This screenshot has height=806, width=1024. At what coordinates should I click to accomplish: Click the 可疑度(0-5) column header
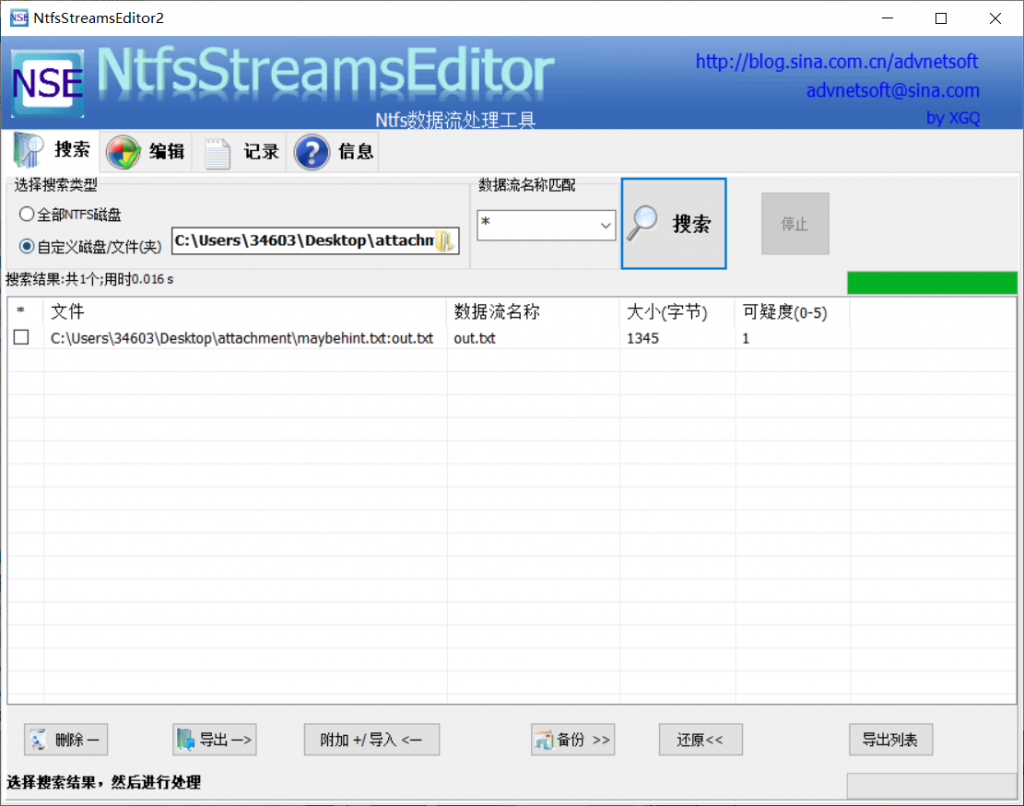[x=792, y=312]
